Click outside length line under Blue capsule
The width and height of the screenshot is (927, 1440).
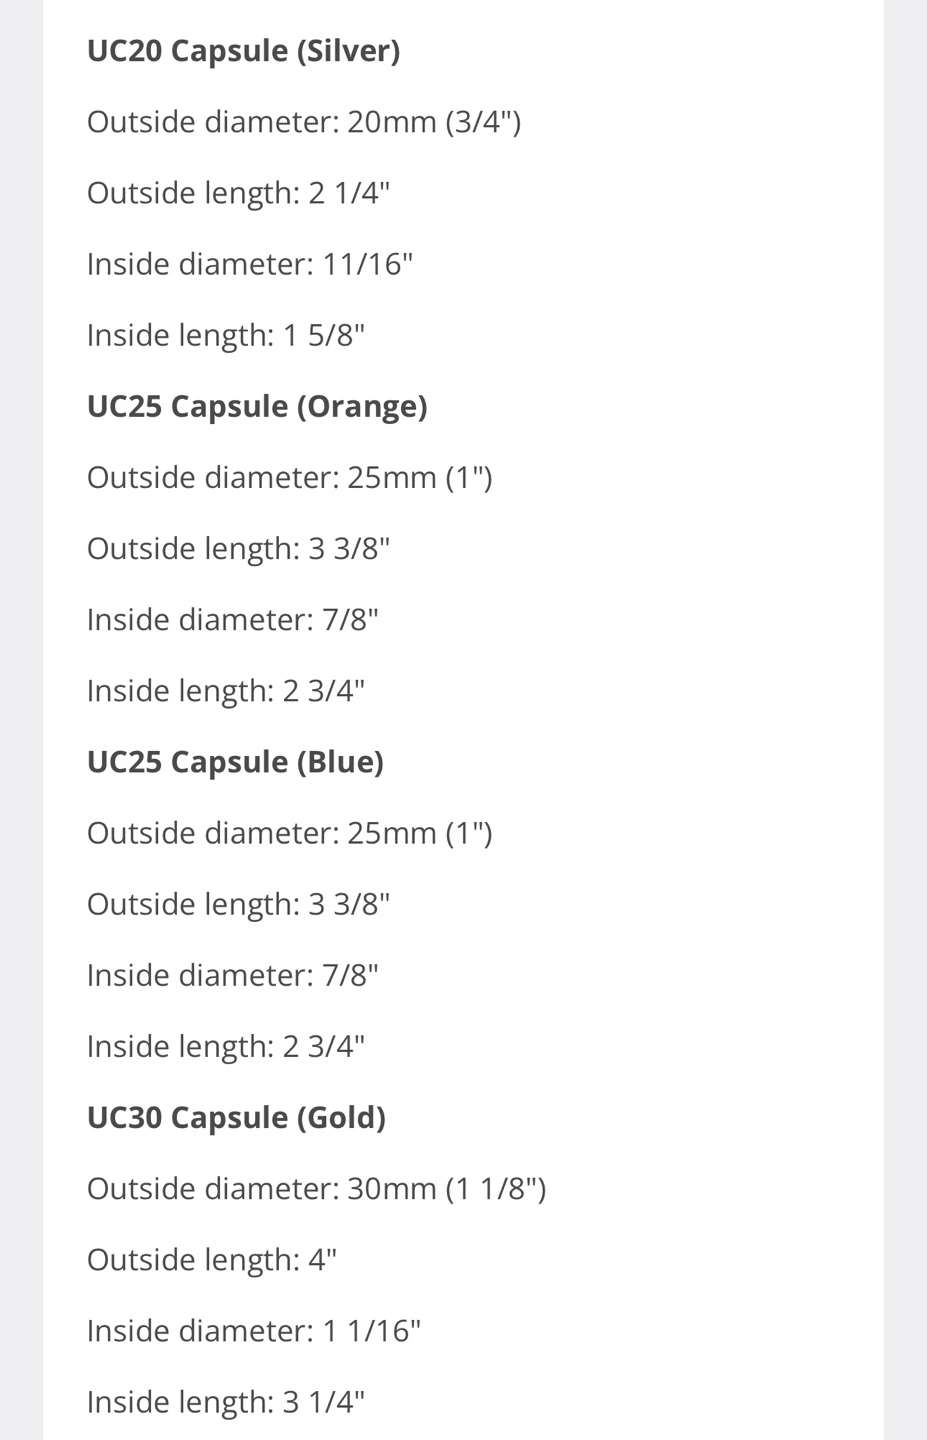tap(238, 904)
